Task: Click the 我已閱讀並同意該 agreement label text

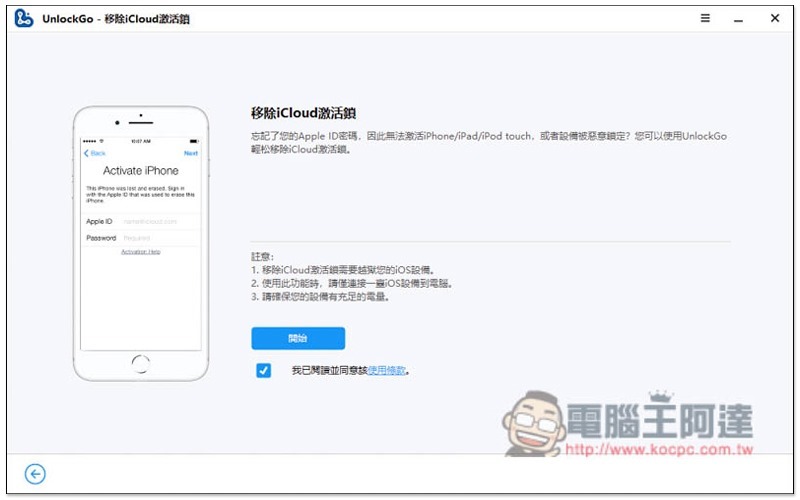Action: click(330, 370)
